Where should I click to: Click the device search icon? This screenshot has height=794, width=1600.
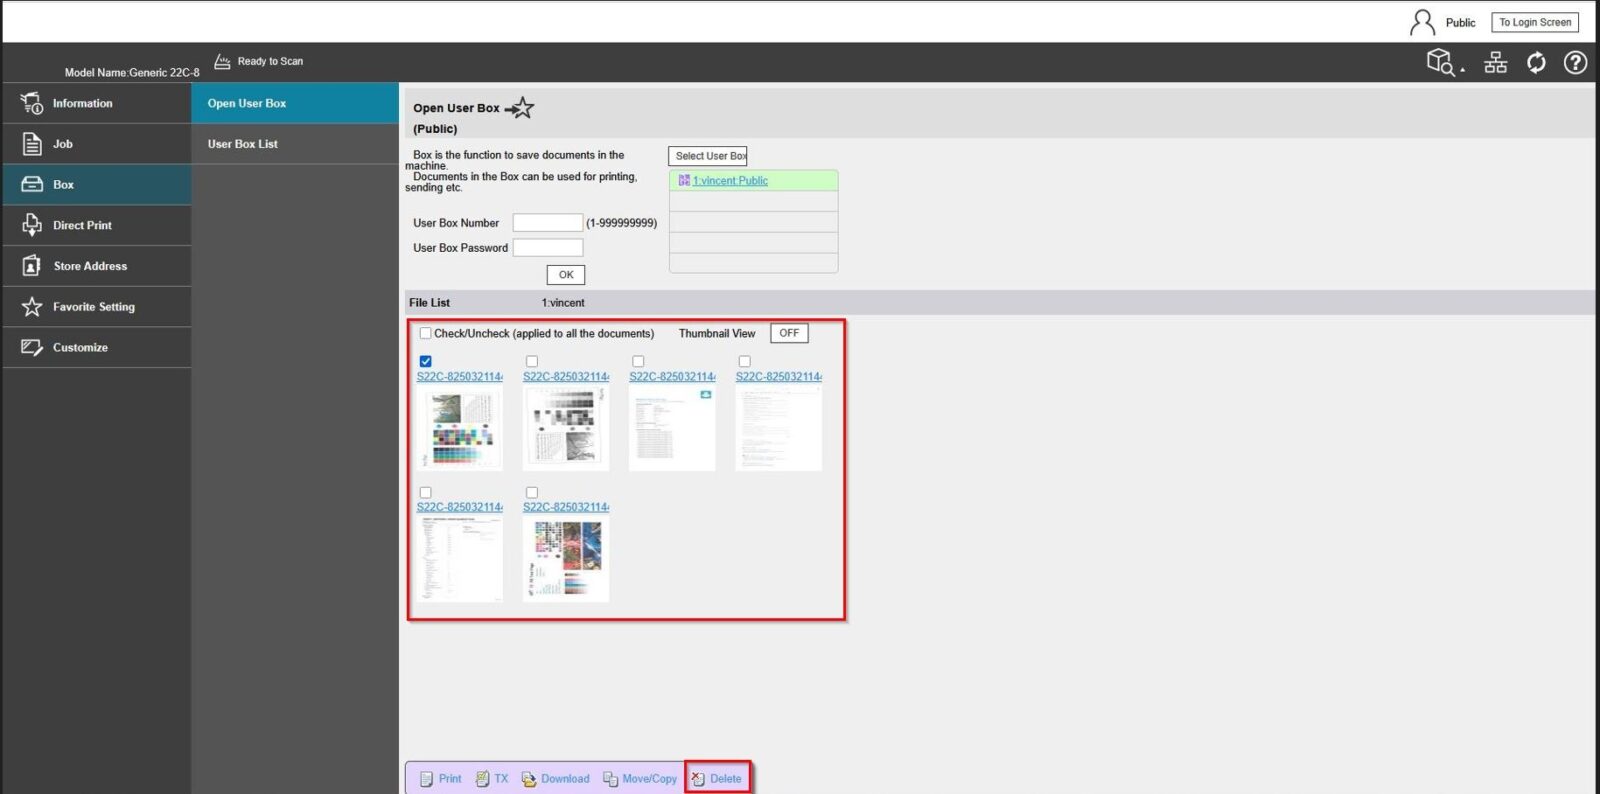(x=1441, y=63)
